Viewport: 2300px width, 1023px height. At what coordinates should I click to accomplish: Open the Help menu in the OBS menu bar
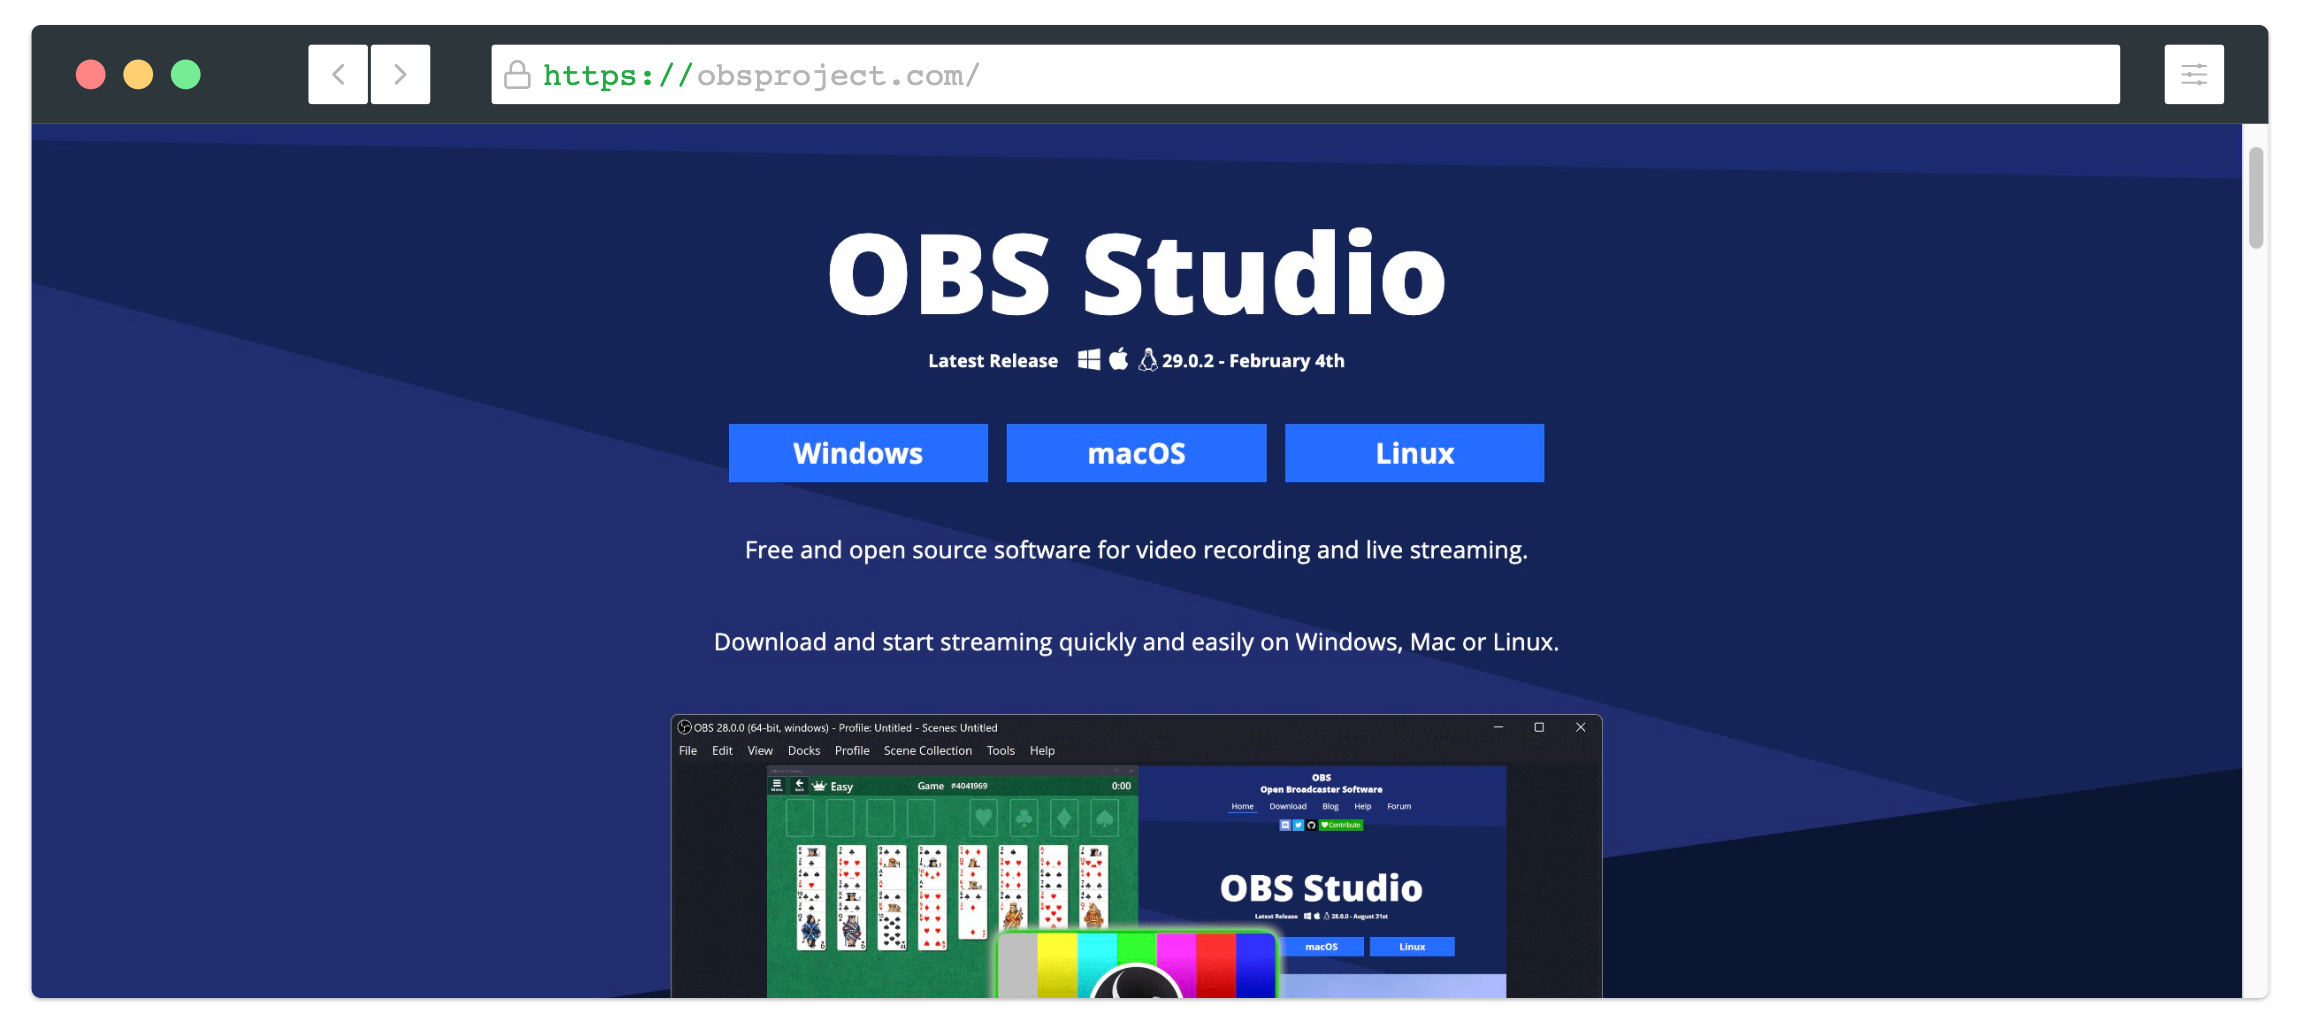[1042, 751]
